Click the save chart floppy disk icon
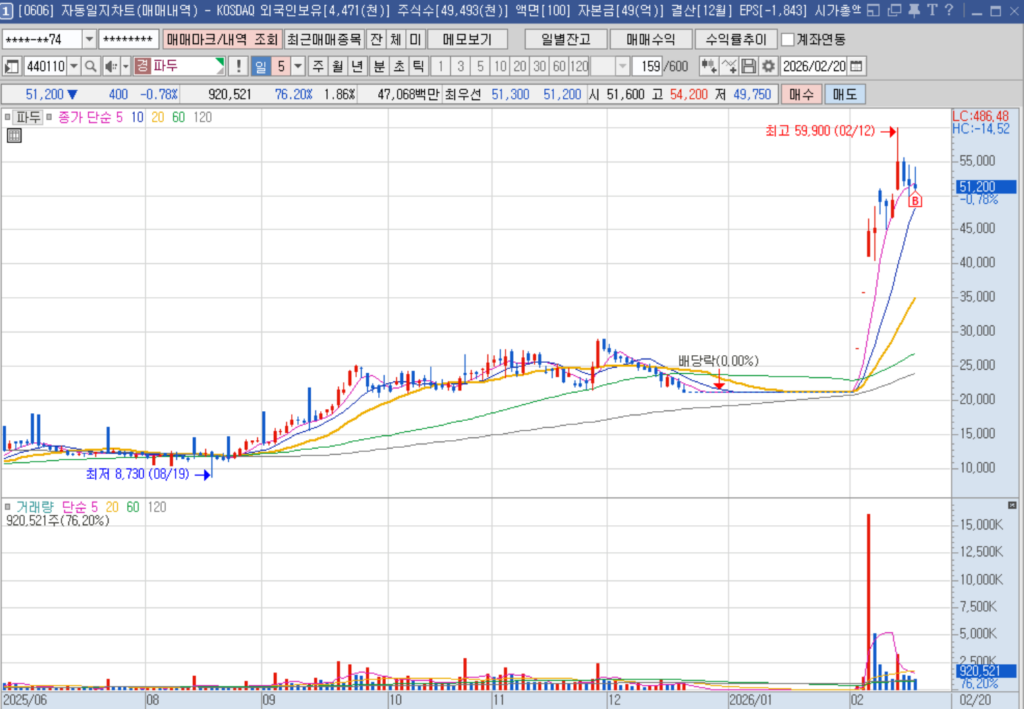 tap(749, 66)
